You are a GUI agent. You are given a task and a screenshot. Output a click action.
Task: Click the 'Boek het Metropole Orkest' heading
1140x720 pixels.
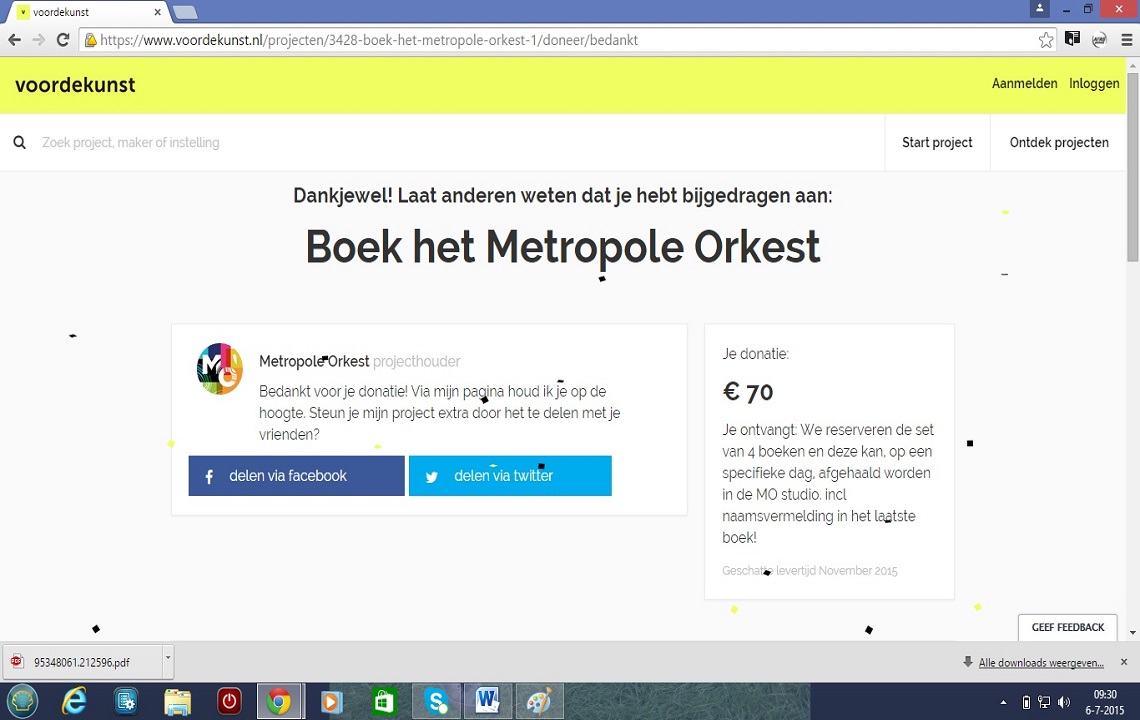pyautogui.click(x=563, y=247)
